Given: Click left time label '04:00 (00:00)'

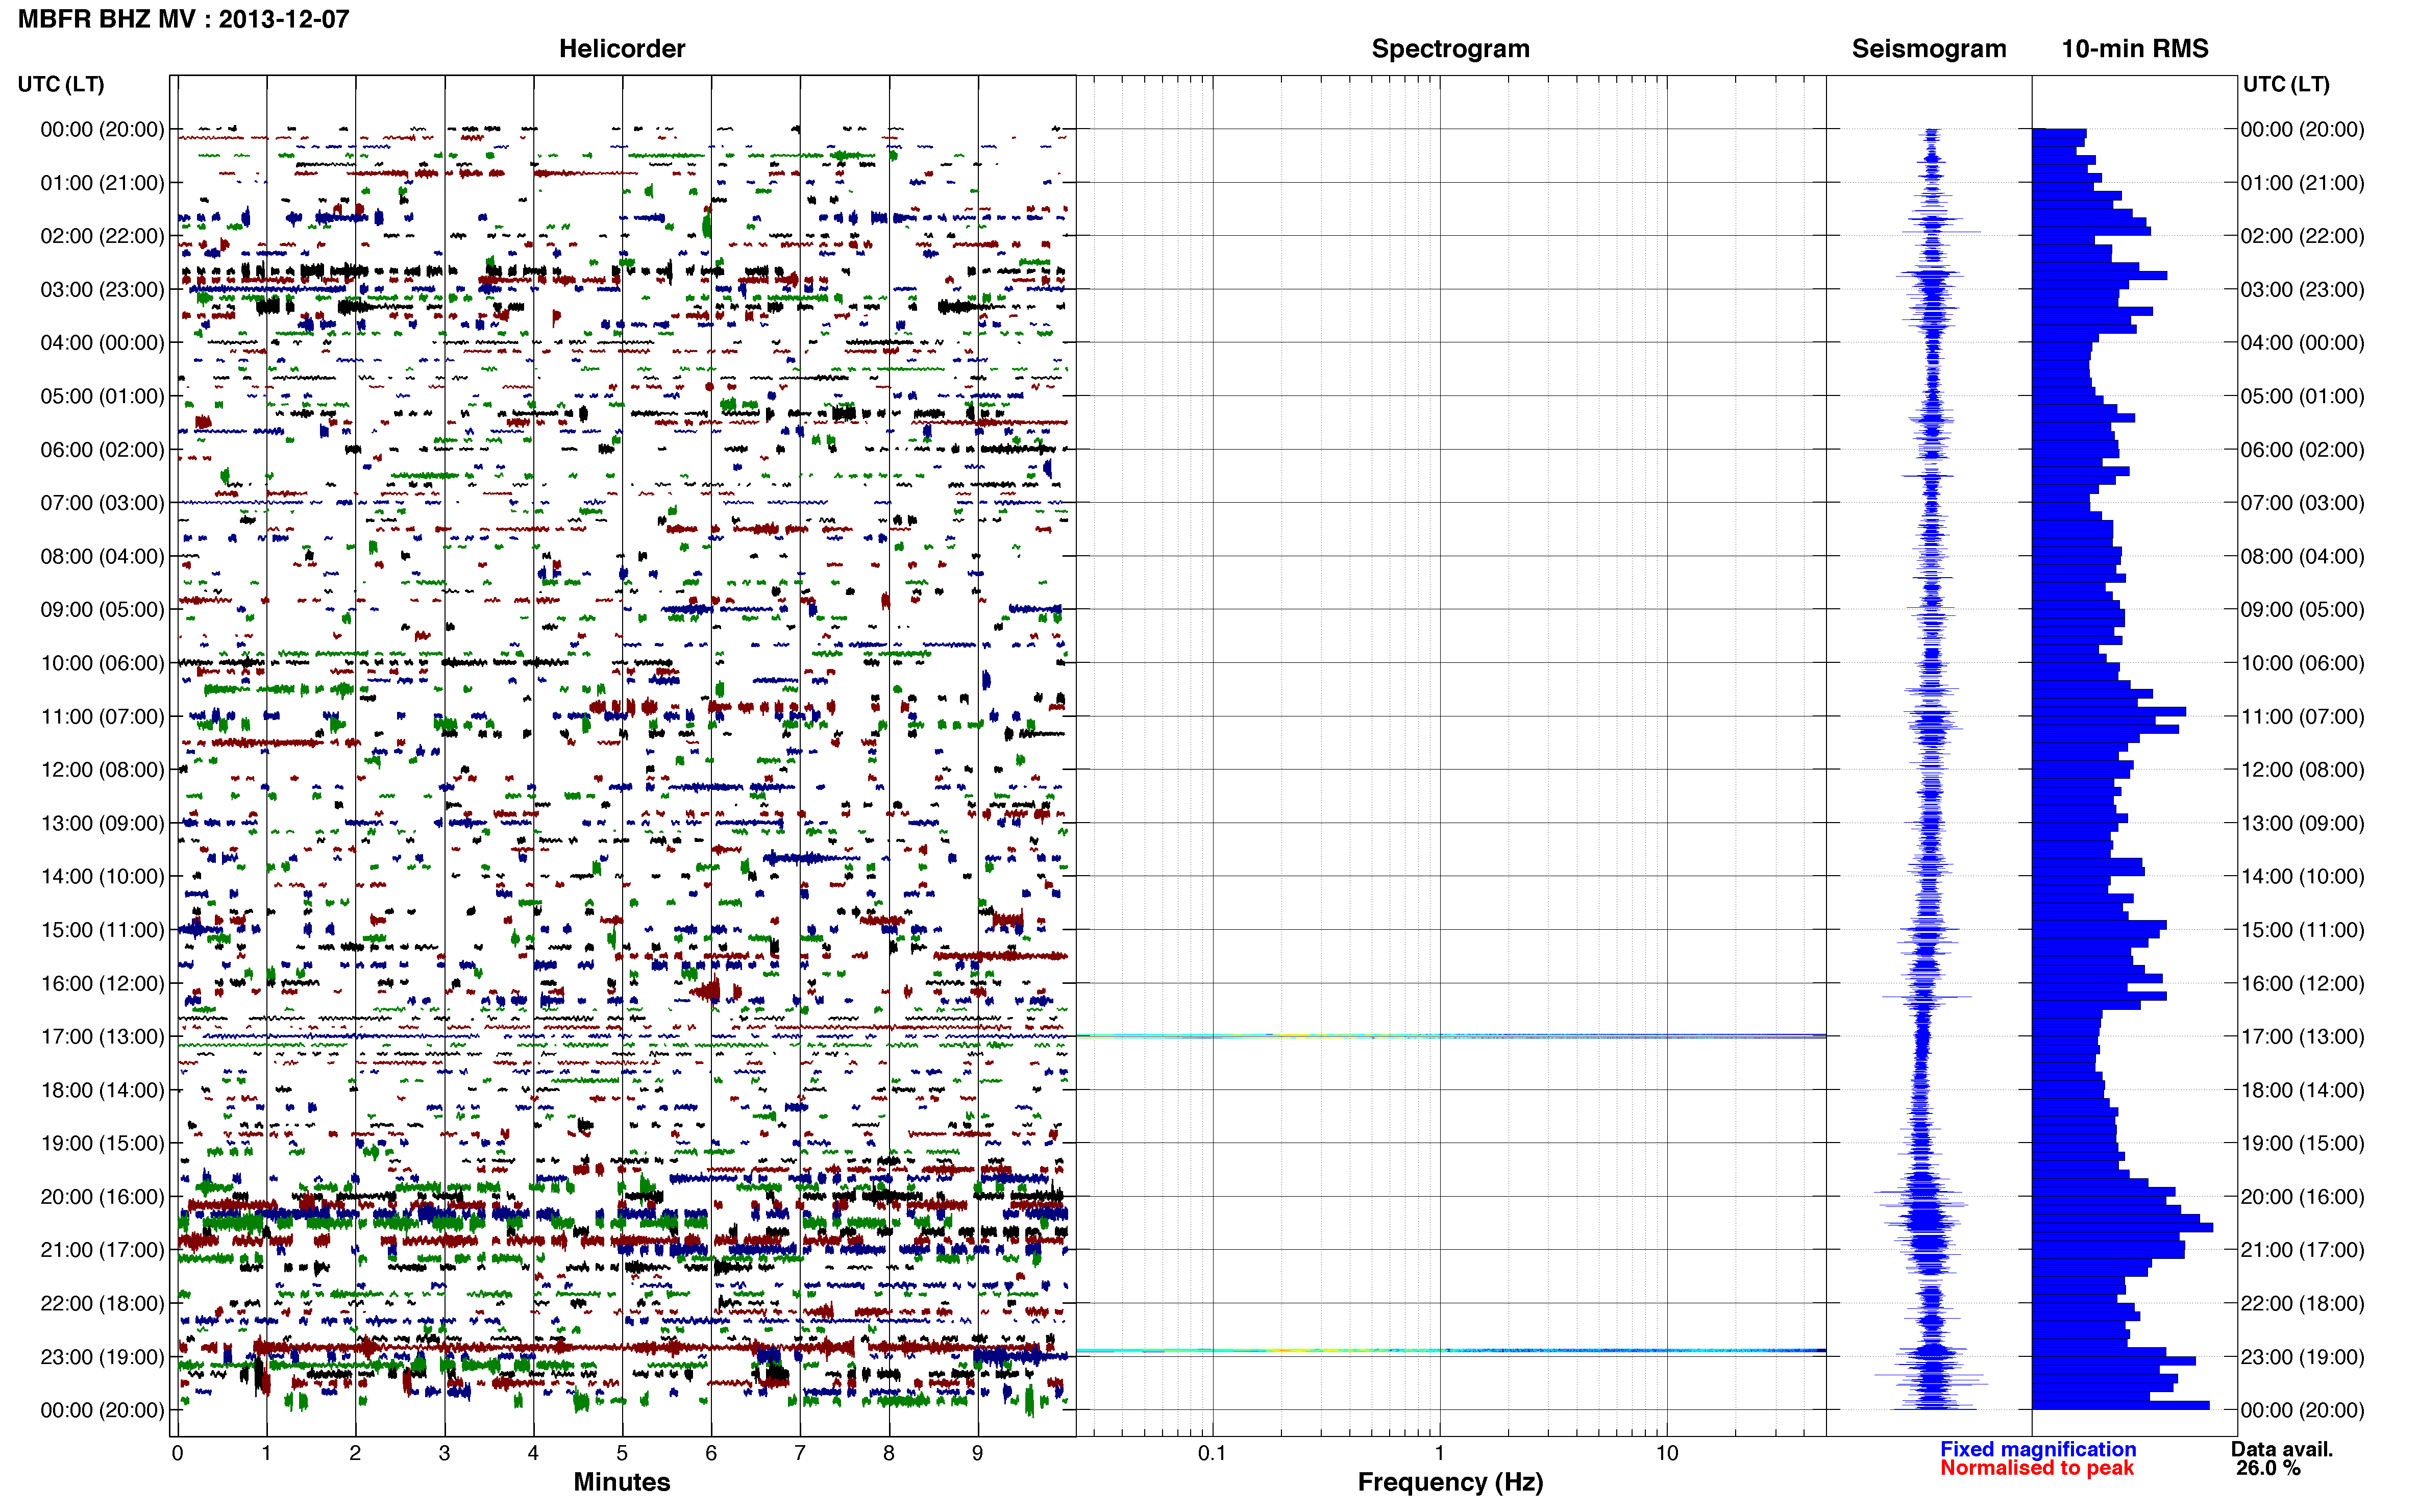Looking at the screenshot, I should pos(102,343).
